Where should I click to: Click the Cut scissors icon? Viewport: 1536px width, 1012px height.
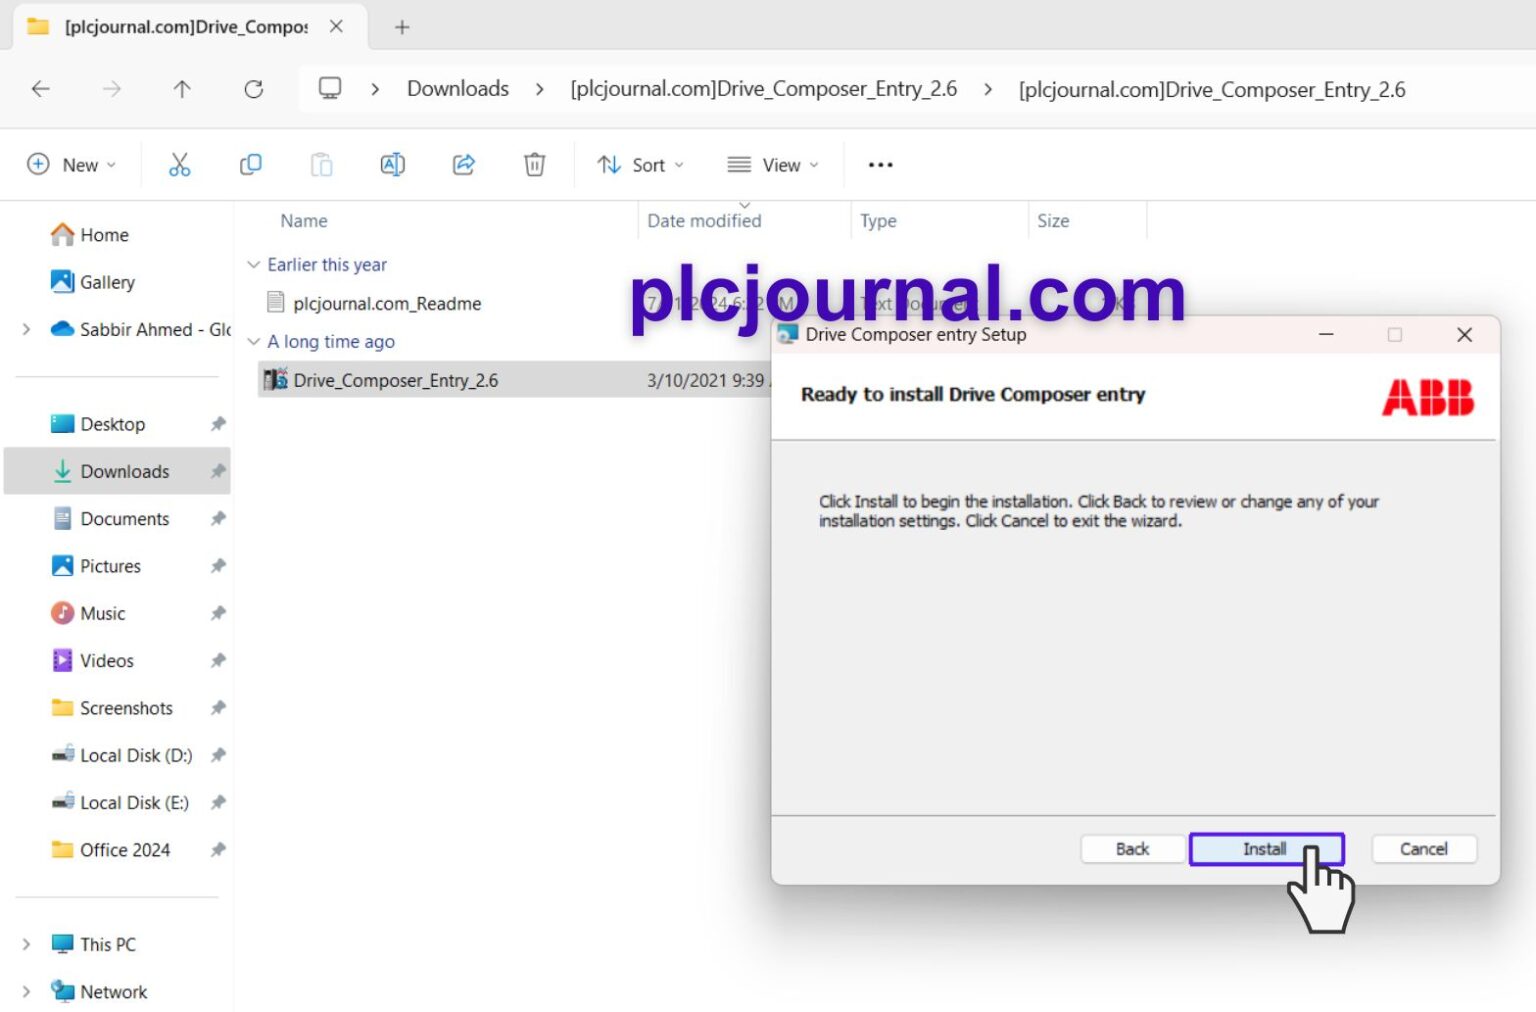pyautogui.click(x=179, y=165)
